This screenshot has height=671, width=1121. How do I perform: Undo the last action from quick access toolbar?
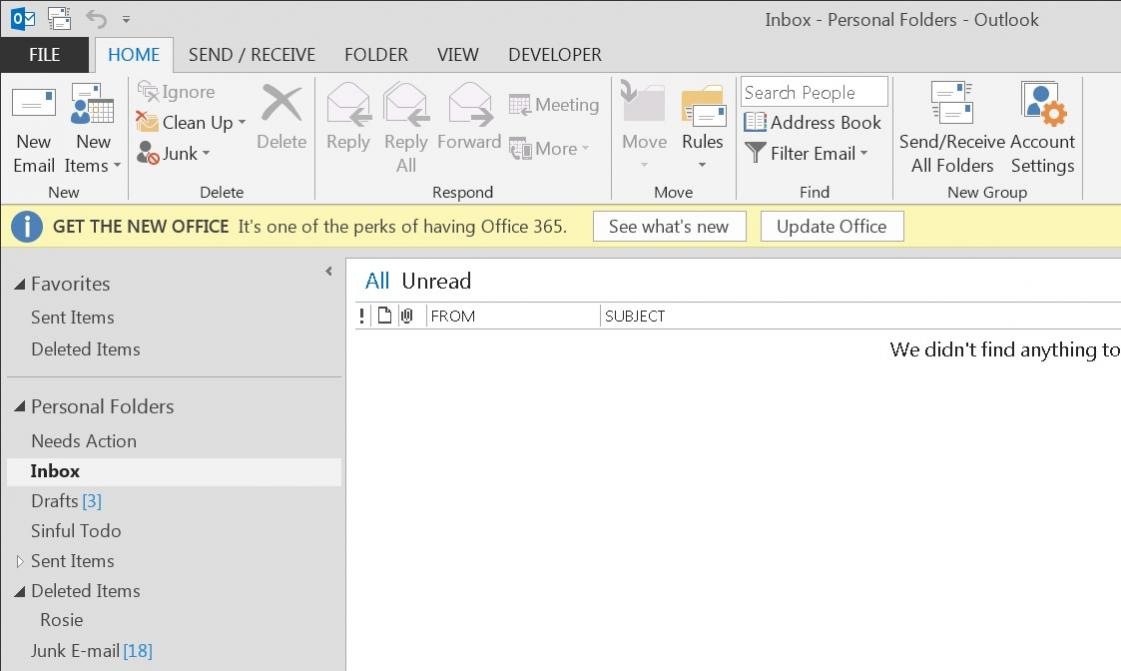(95, 18)
